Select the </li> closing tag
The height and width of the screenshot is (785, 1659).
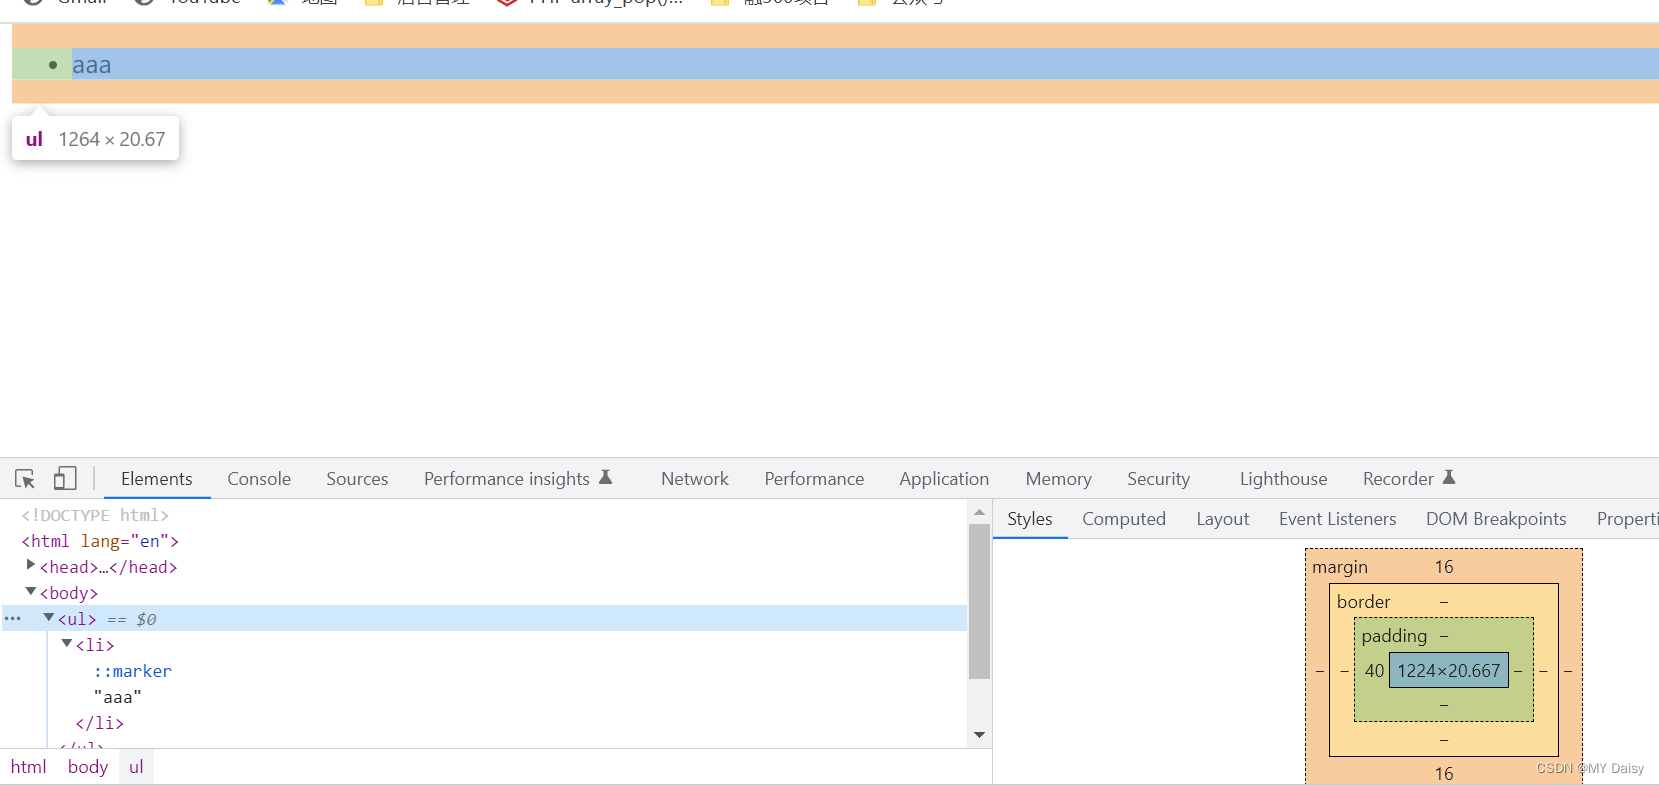[x=100, y=723]
